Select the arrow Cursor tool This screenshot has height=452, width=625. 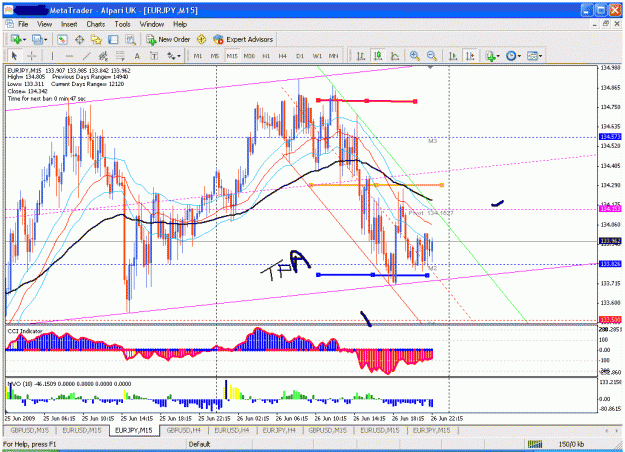click(15, 56)
